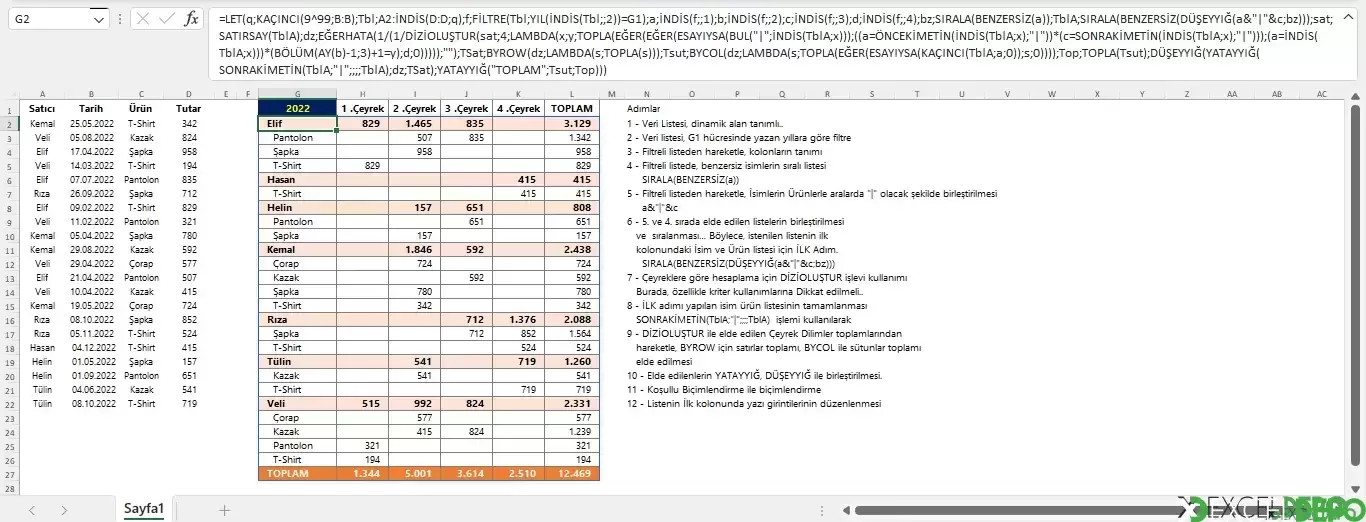Click the horizontal scrollbar left arrow
Image resolution: width=1366 pixels, height=522 pixels.
(x=844, y=510)
